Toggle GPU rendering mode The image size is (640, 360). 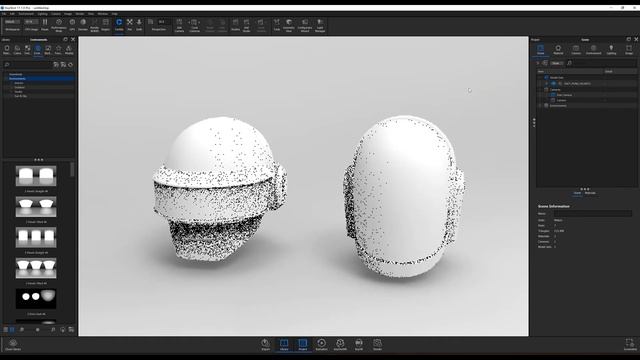(x=72, y=24)
